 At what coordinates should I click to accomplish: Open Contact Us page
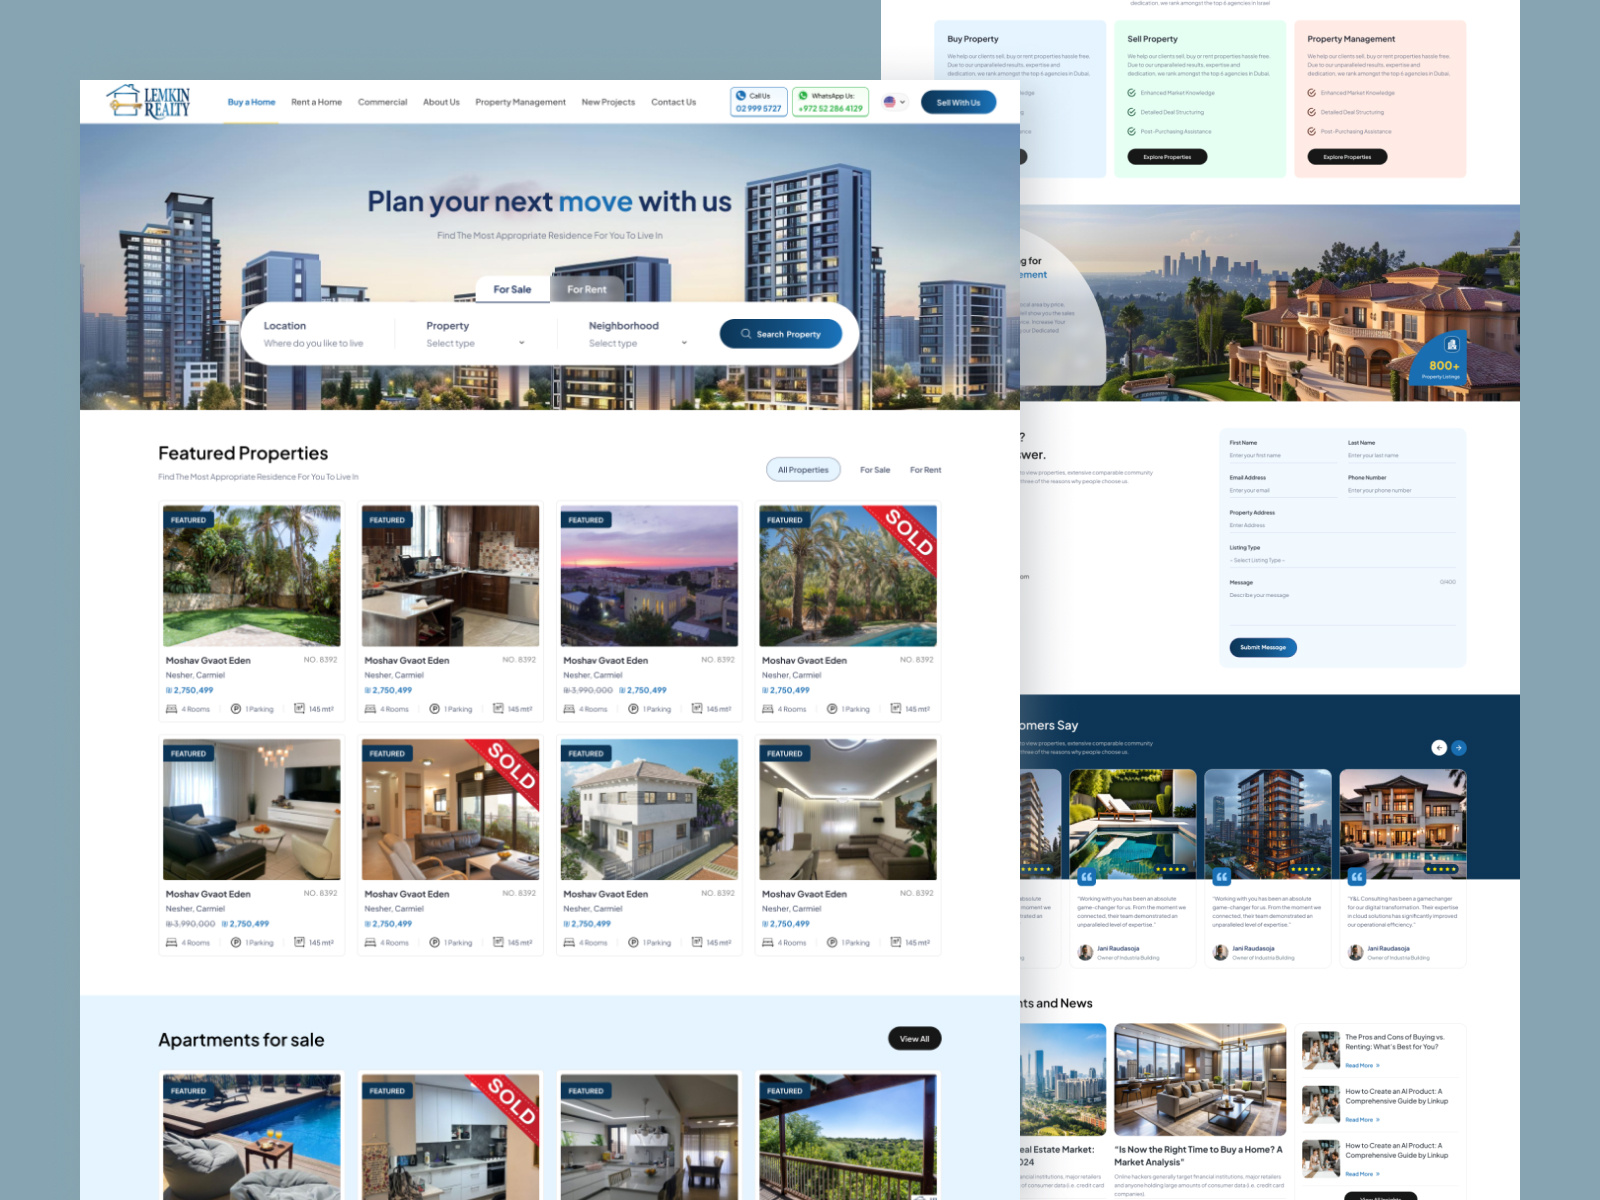coord(673,102)
